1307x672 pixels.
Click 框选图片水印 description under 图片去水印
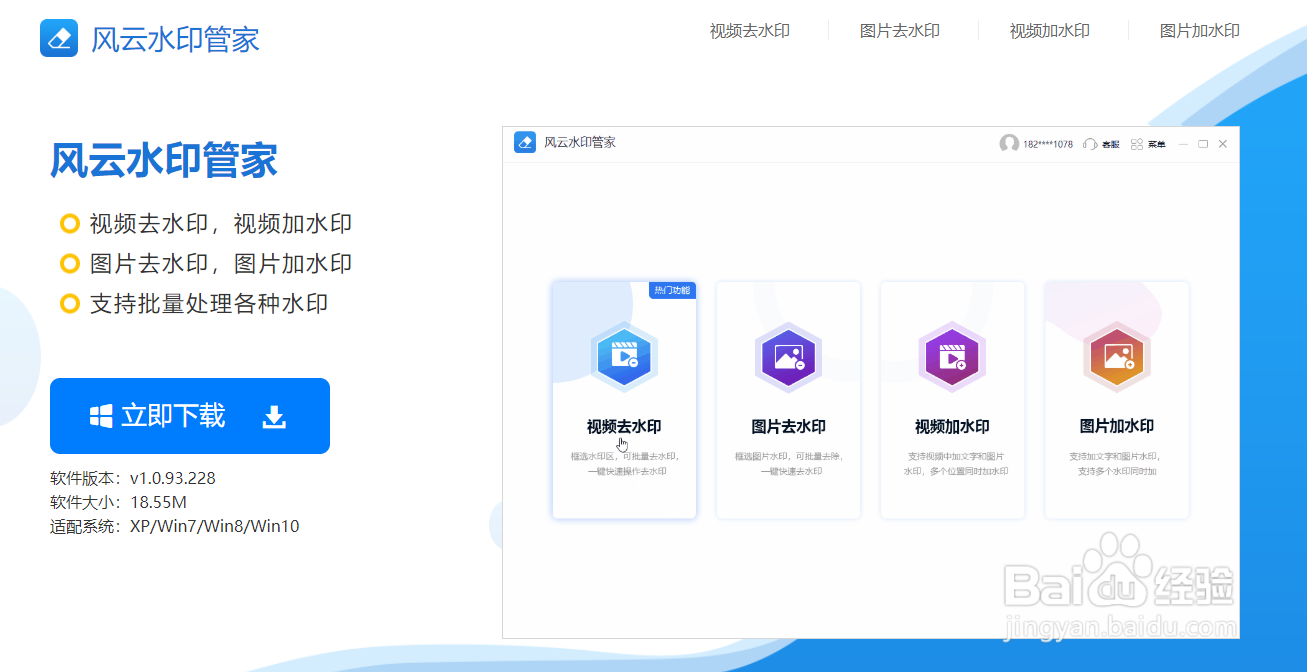(790, 463)
